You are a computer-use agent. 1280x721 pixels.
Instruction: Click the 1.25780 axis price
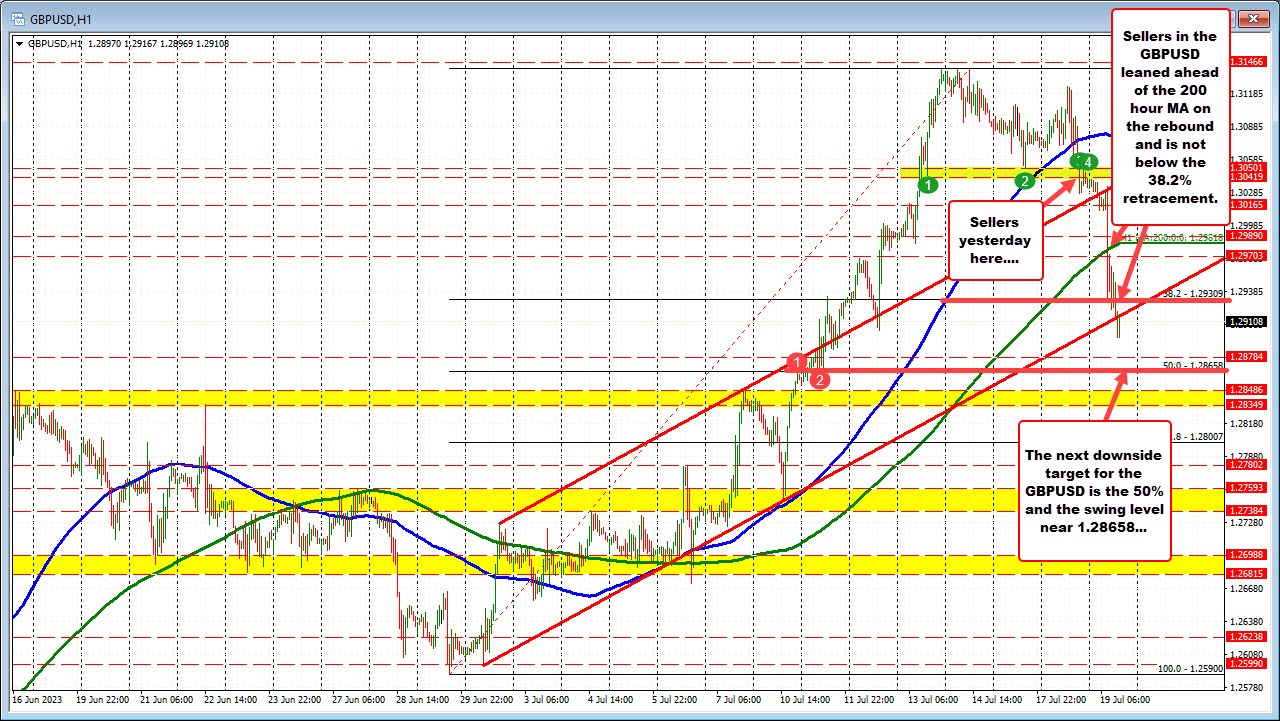point(1247,687)
